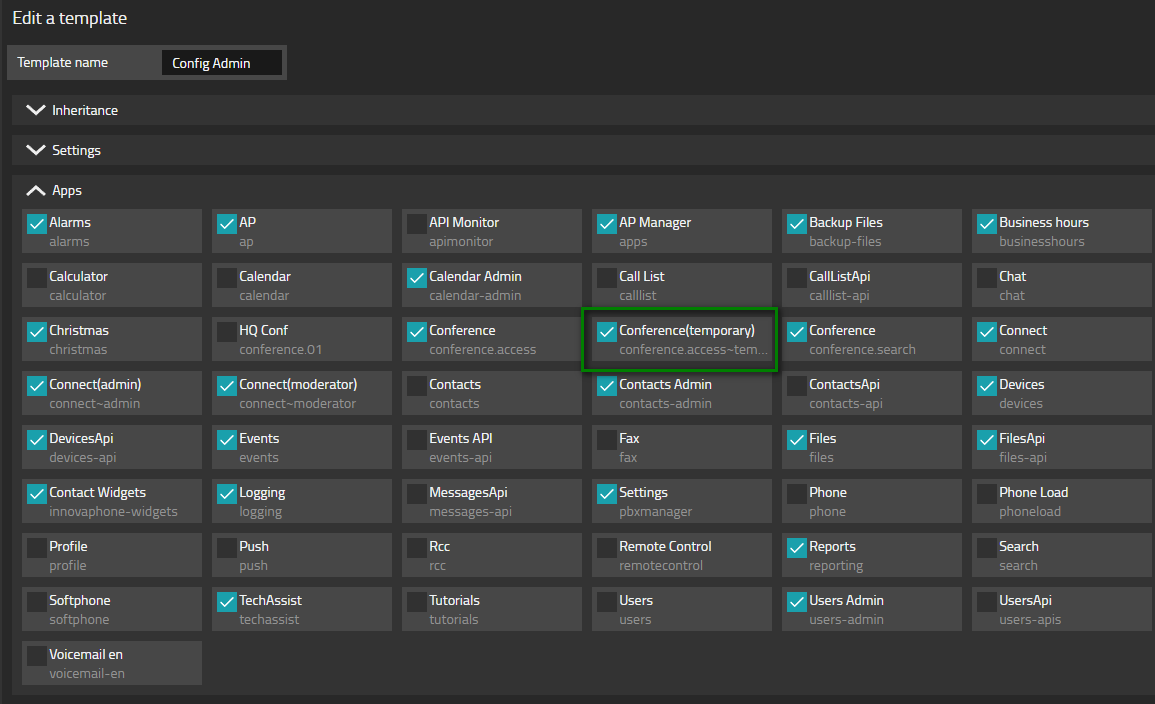
Task: Disable the DevicesApi checkbox
Action: coord(37,440)
